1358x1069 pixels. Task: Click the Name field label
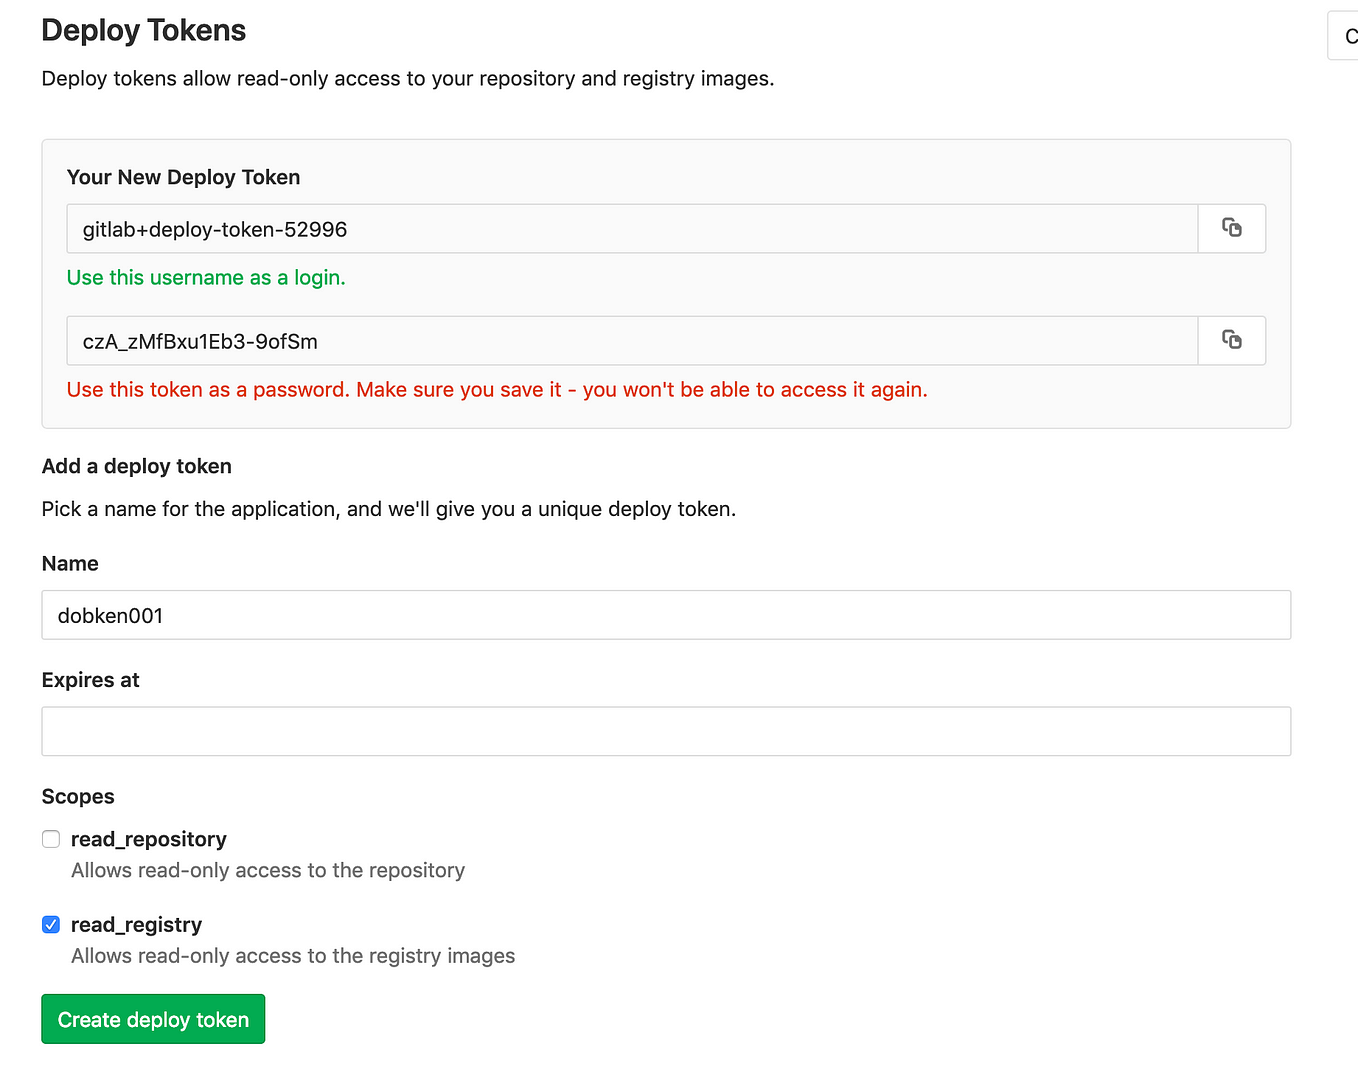tap(70, 564)
